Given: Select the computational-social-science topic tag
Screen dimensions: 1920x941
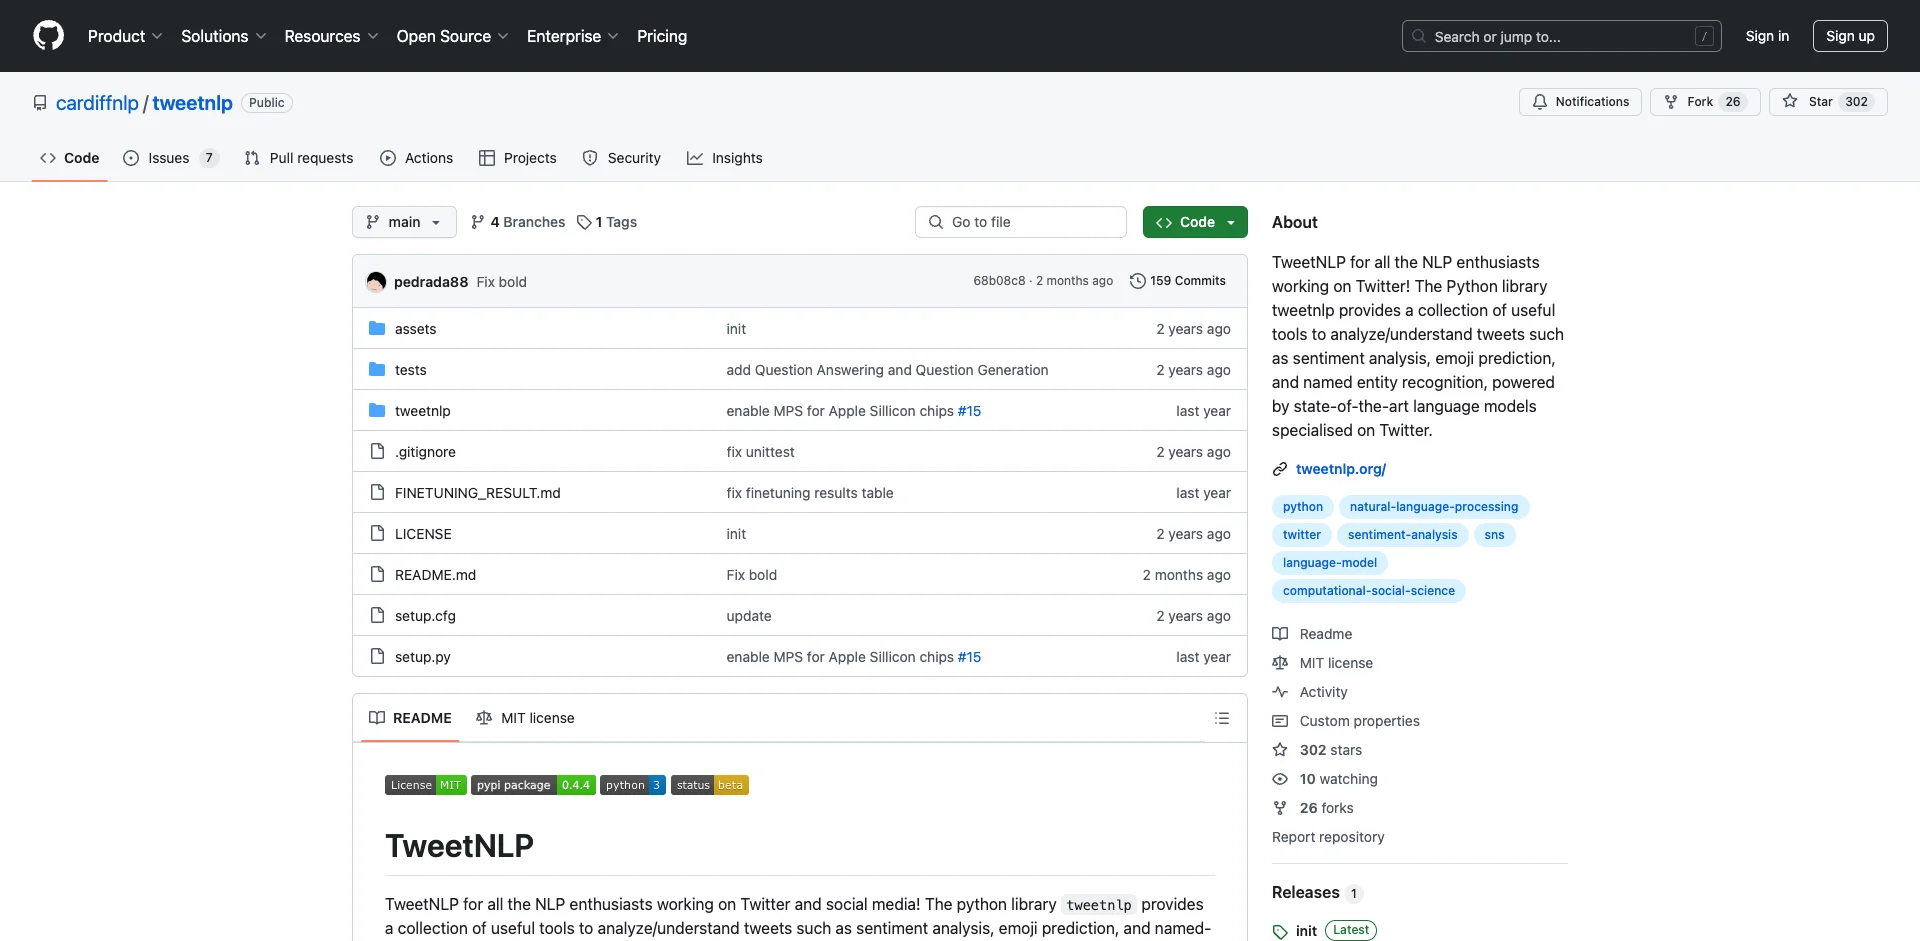Looking at the screenshot, I should coord(1369,591).
